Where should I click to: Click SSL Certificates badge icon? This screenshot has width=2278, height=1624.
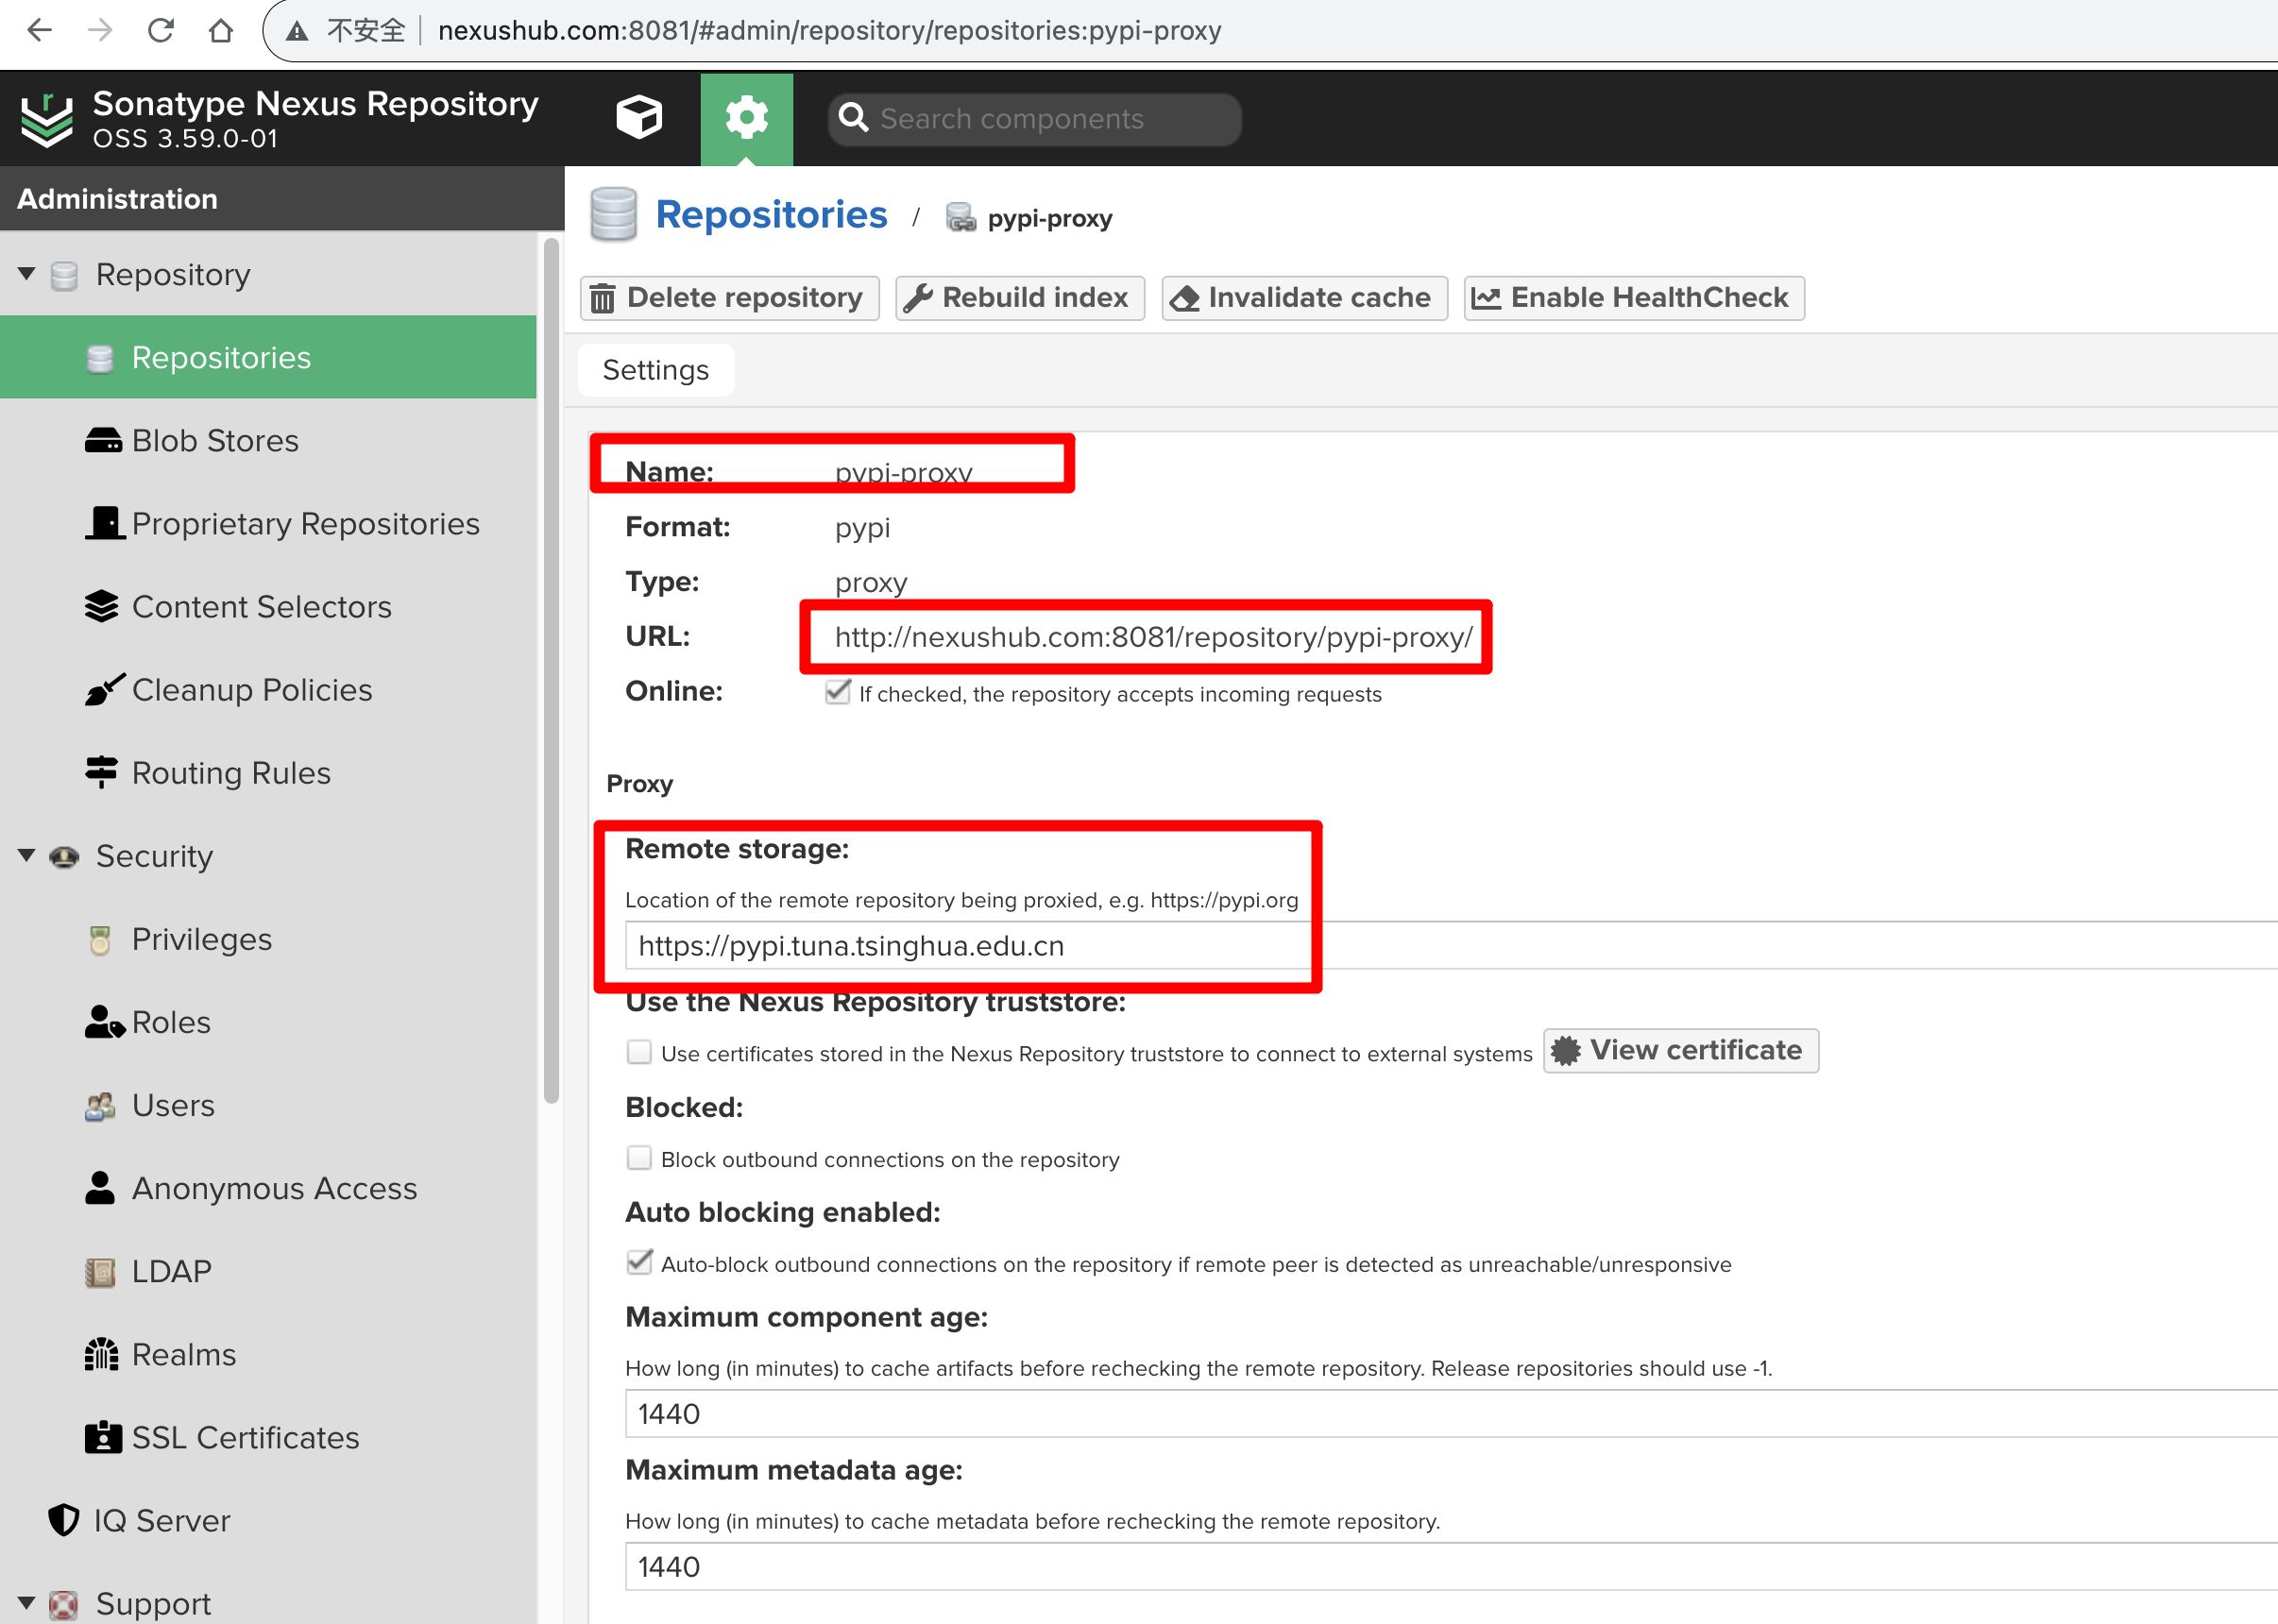coord(103,1437)
